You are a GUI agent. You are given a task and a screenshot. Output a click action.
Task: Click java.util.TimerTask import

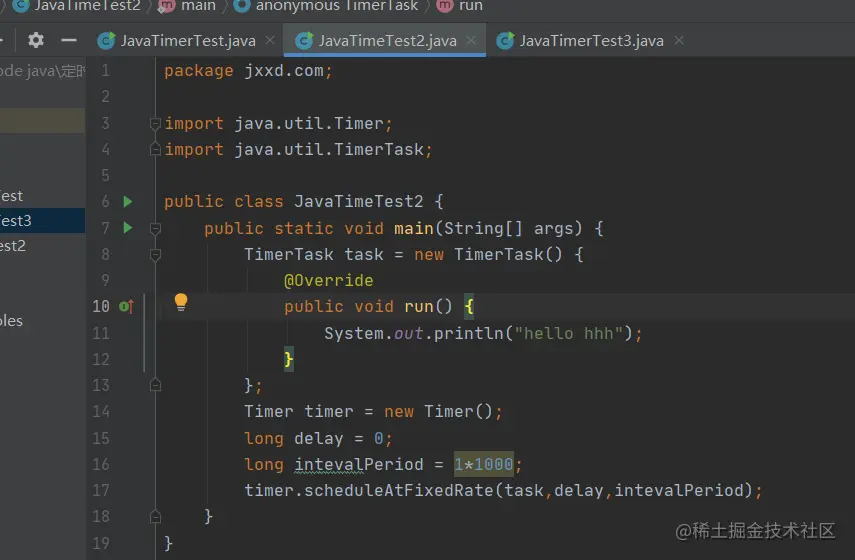tap(329, 149)
